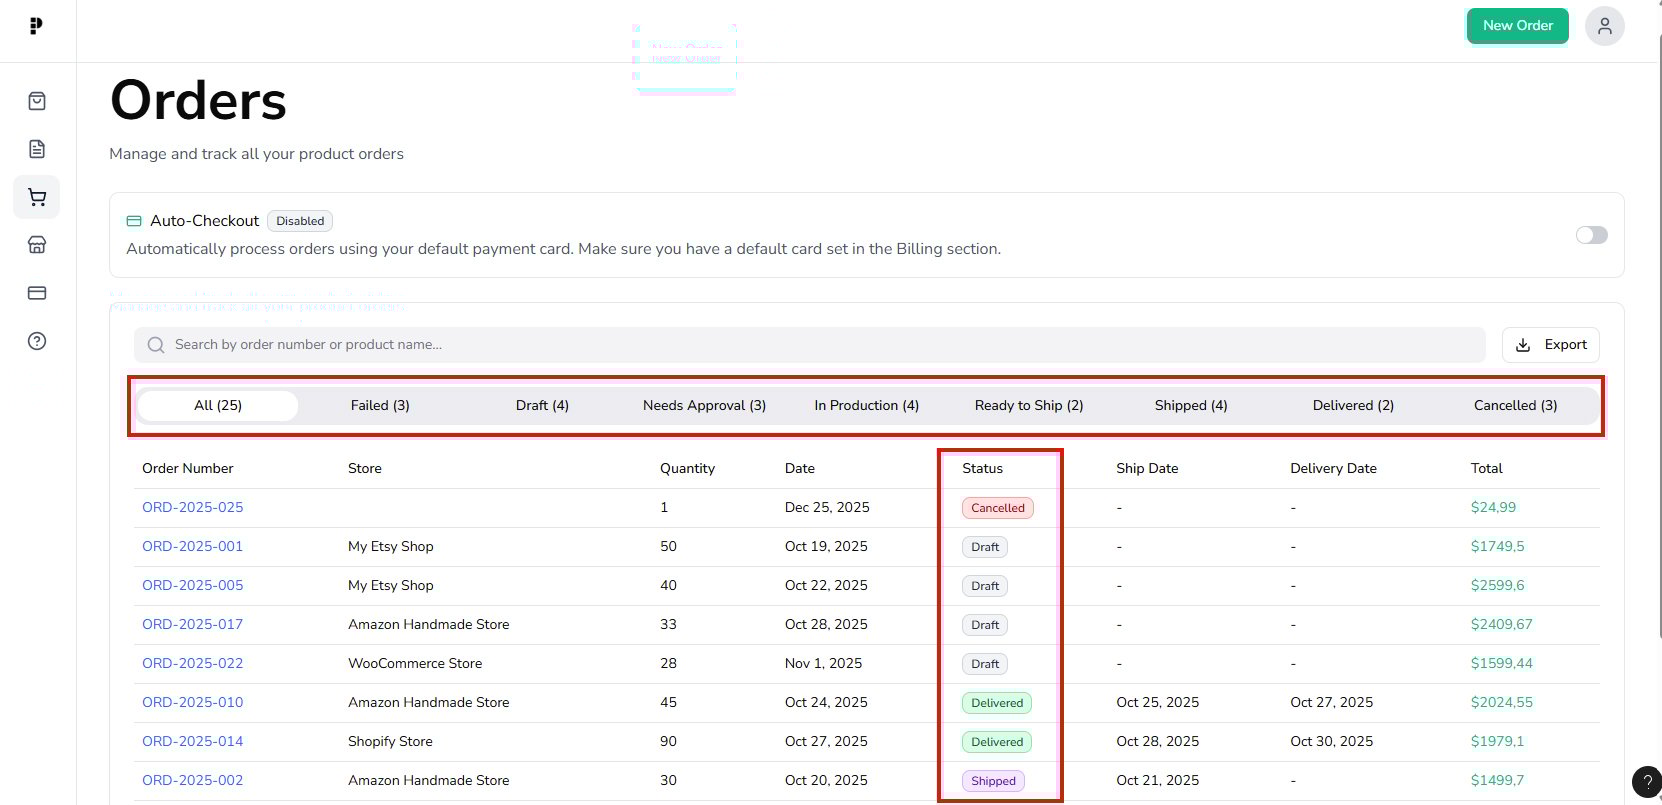Open order ORD-2025-017 link
Screen dimensions: 1662x805
pos(192,624)
